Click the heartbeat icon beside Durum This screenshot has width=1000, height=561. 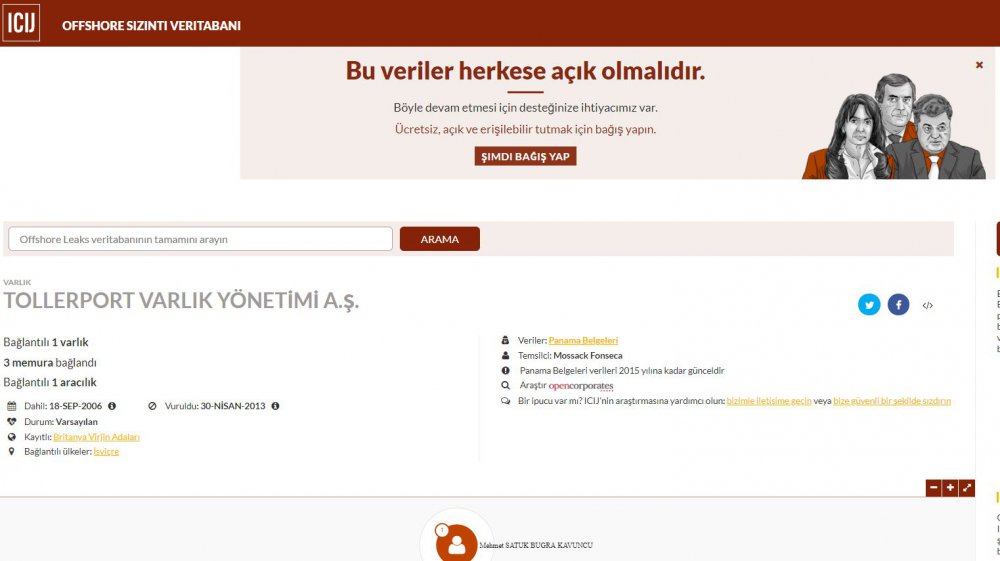11,421
